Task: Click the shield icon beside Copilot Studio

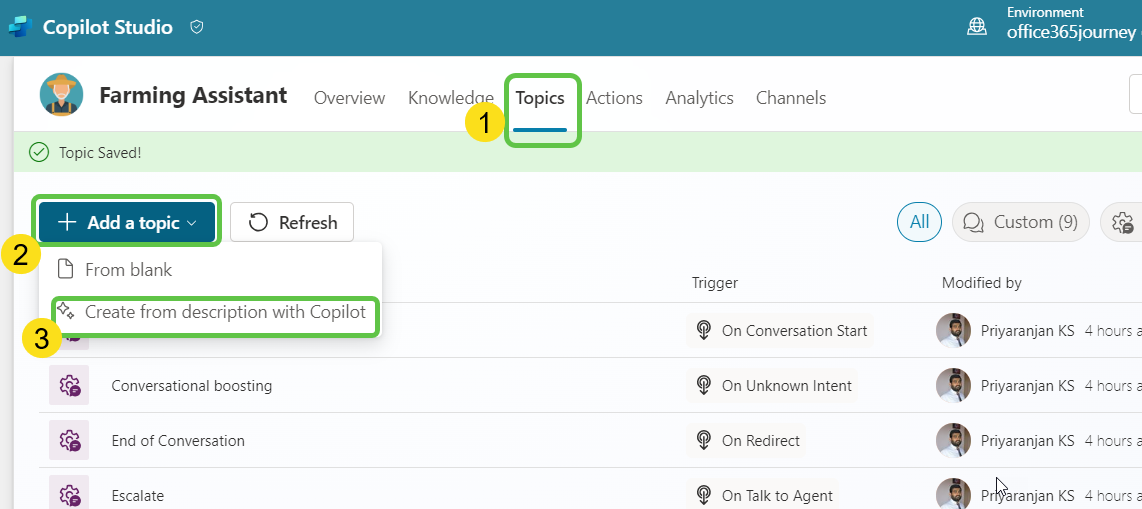Action: coord(197,28)
